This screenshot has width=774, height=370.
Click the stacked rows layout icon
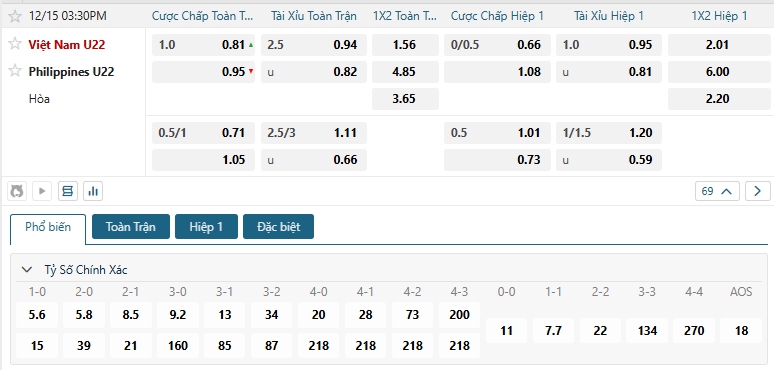coord(68,191)
